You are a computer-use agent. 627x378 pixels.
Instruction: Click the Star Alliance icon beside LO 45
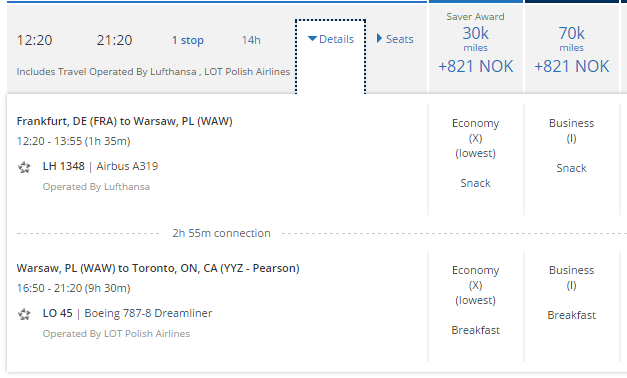coord(24,314)
